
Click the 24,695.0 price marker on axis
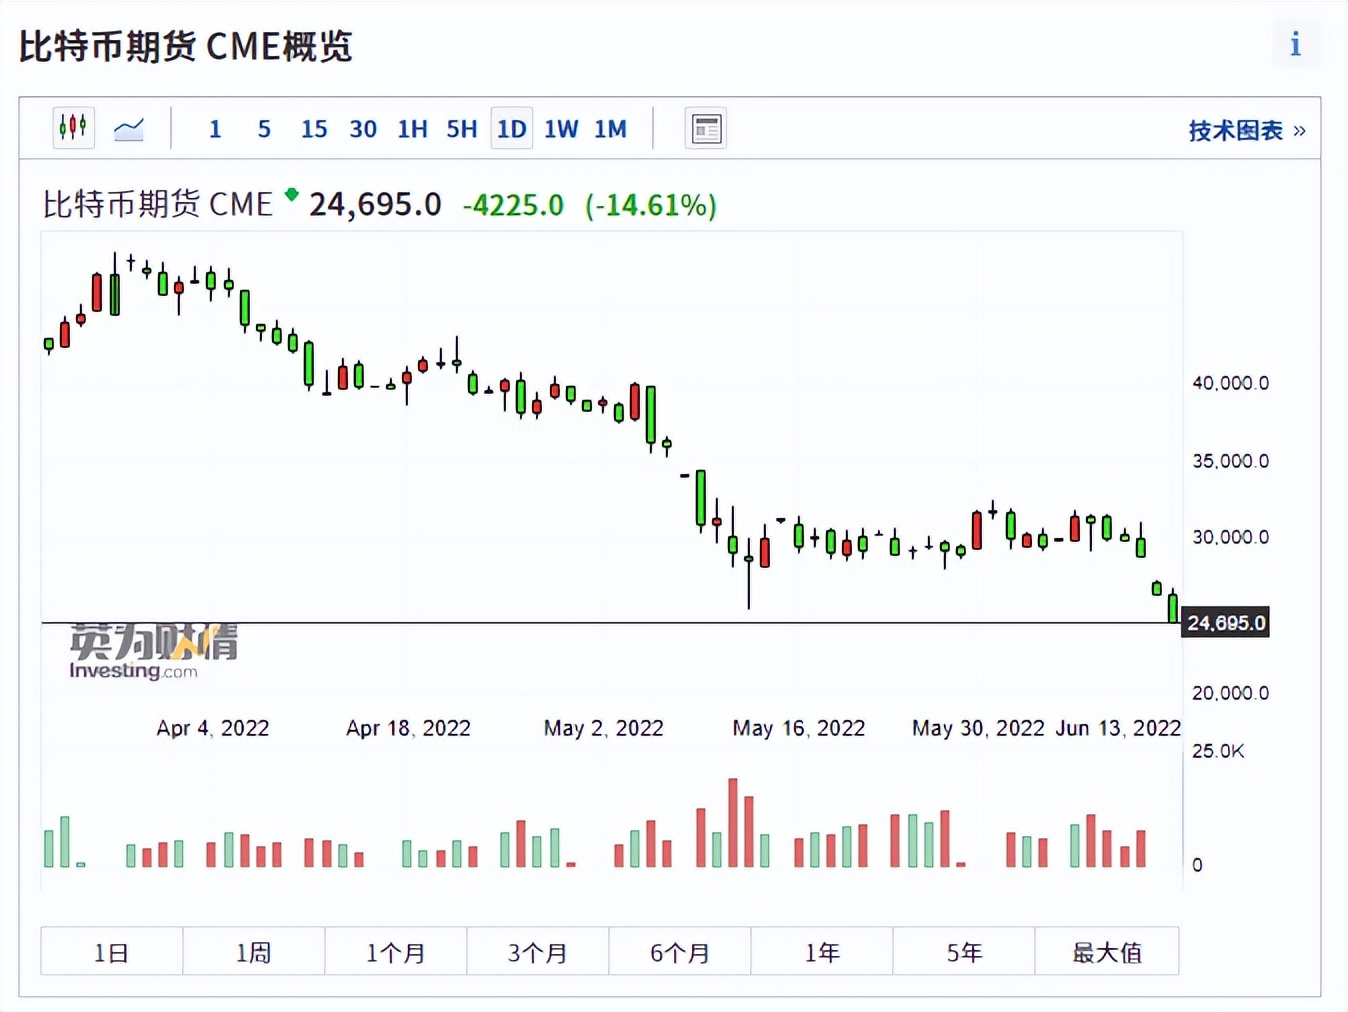(1226, 623)
